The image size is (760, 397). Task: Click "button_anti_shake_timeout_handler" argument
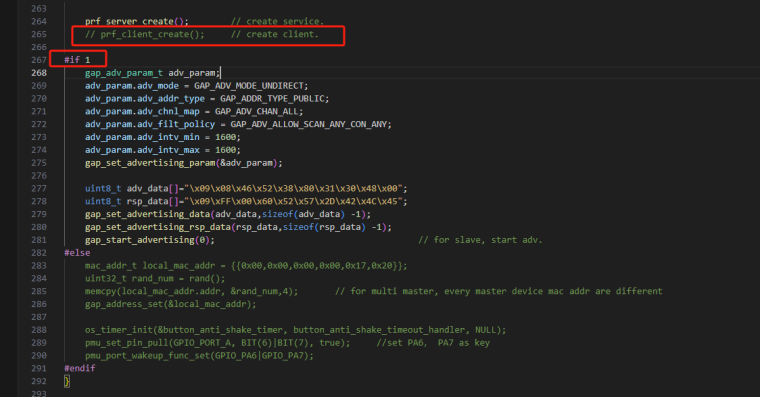click(379, 330)
